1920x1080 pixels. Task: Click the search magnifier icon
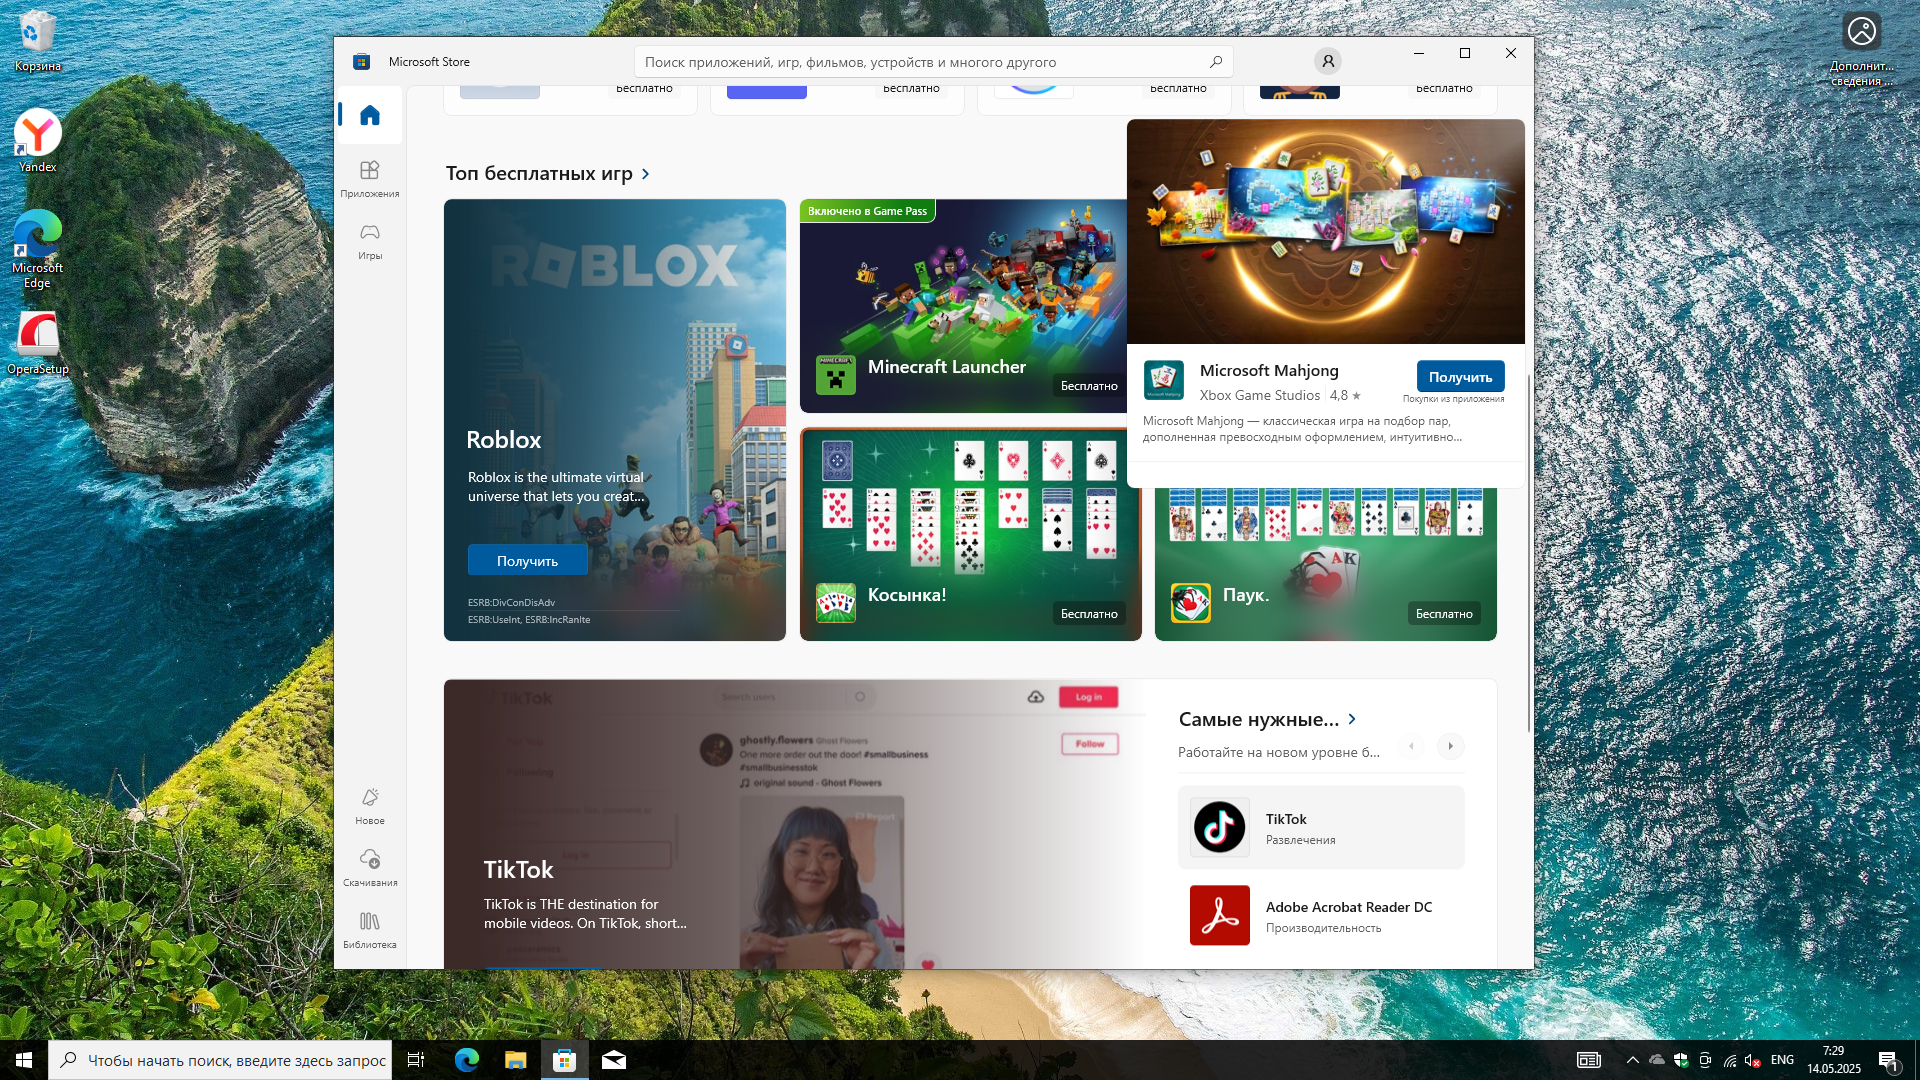pos(1216,62)
